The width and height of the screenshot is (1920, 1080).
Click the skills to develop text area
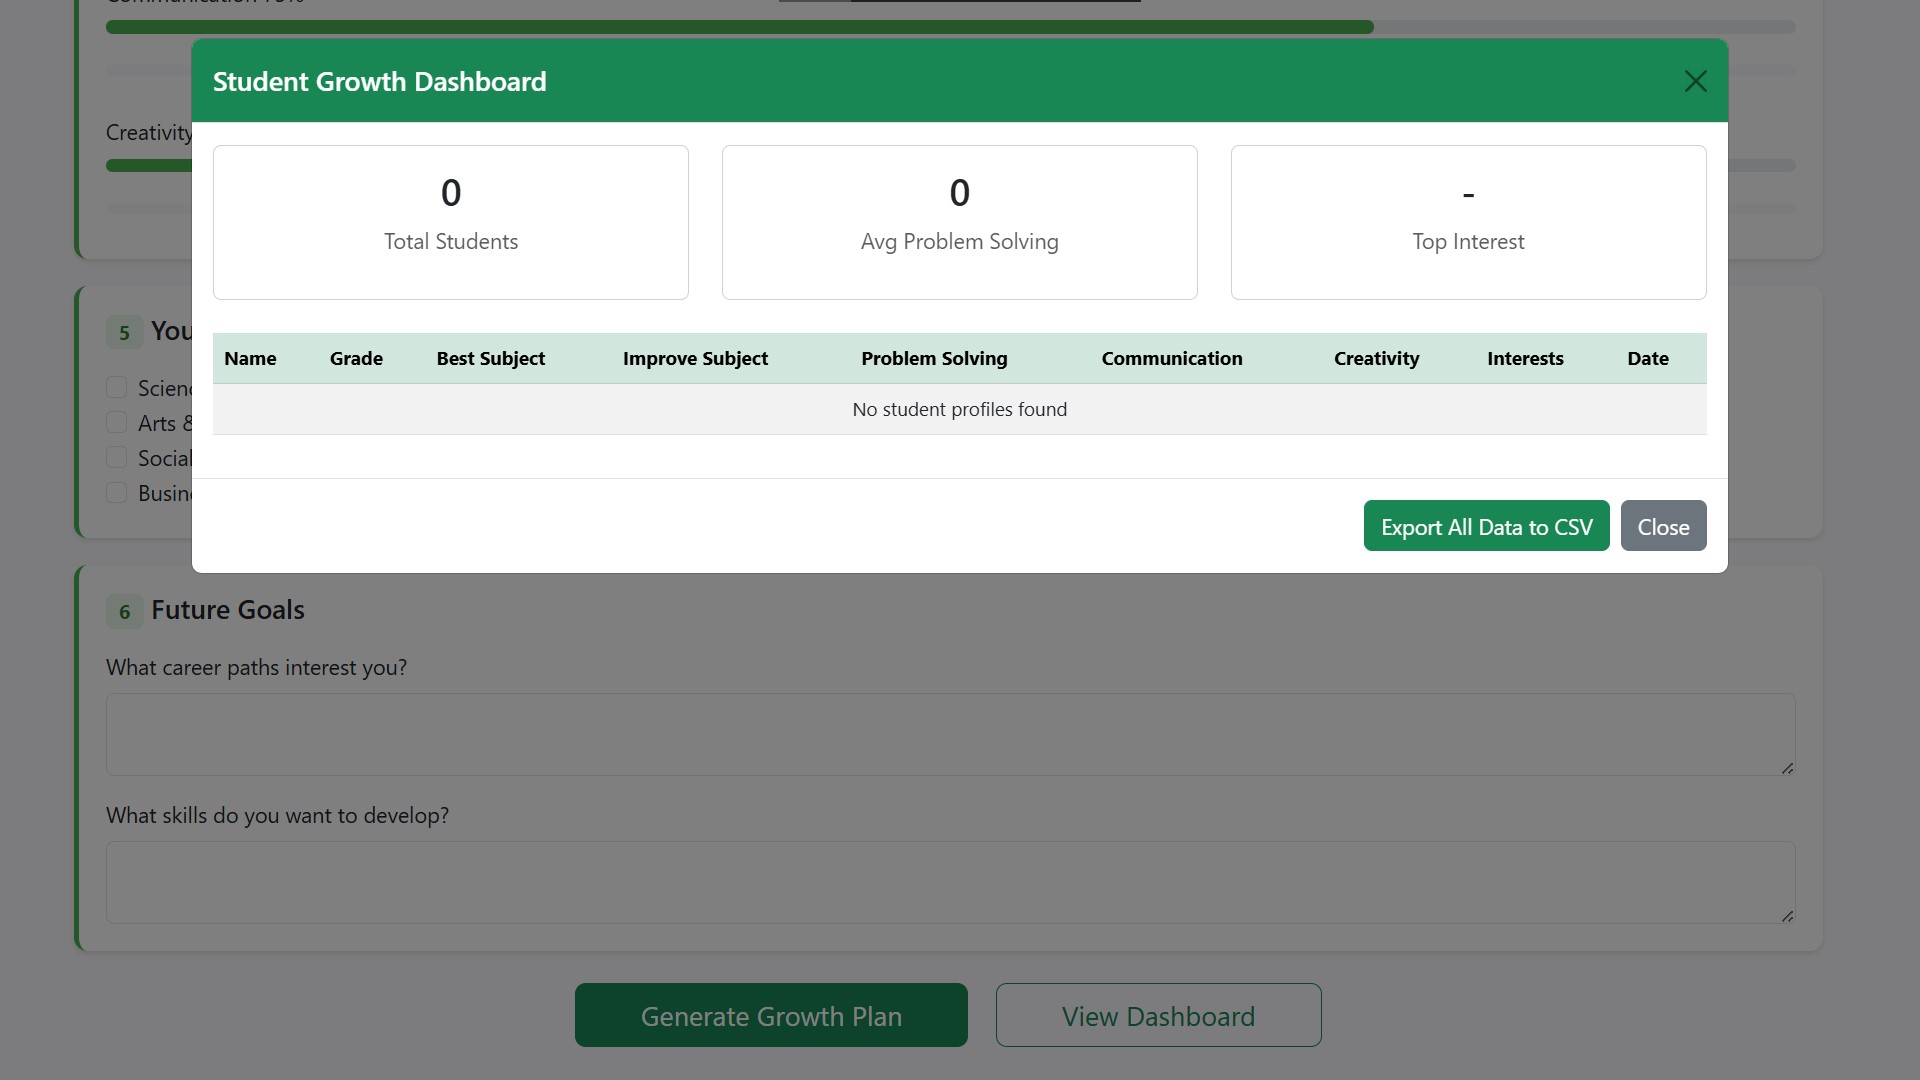(x=950, y=882)
